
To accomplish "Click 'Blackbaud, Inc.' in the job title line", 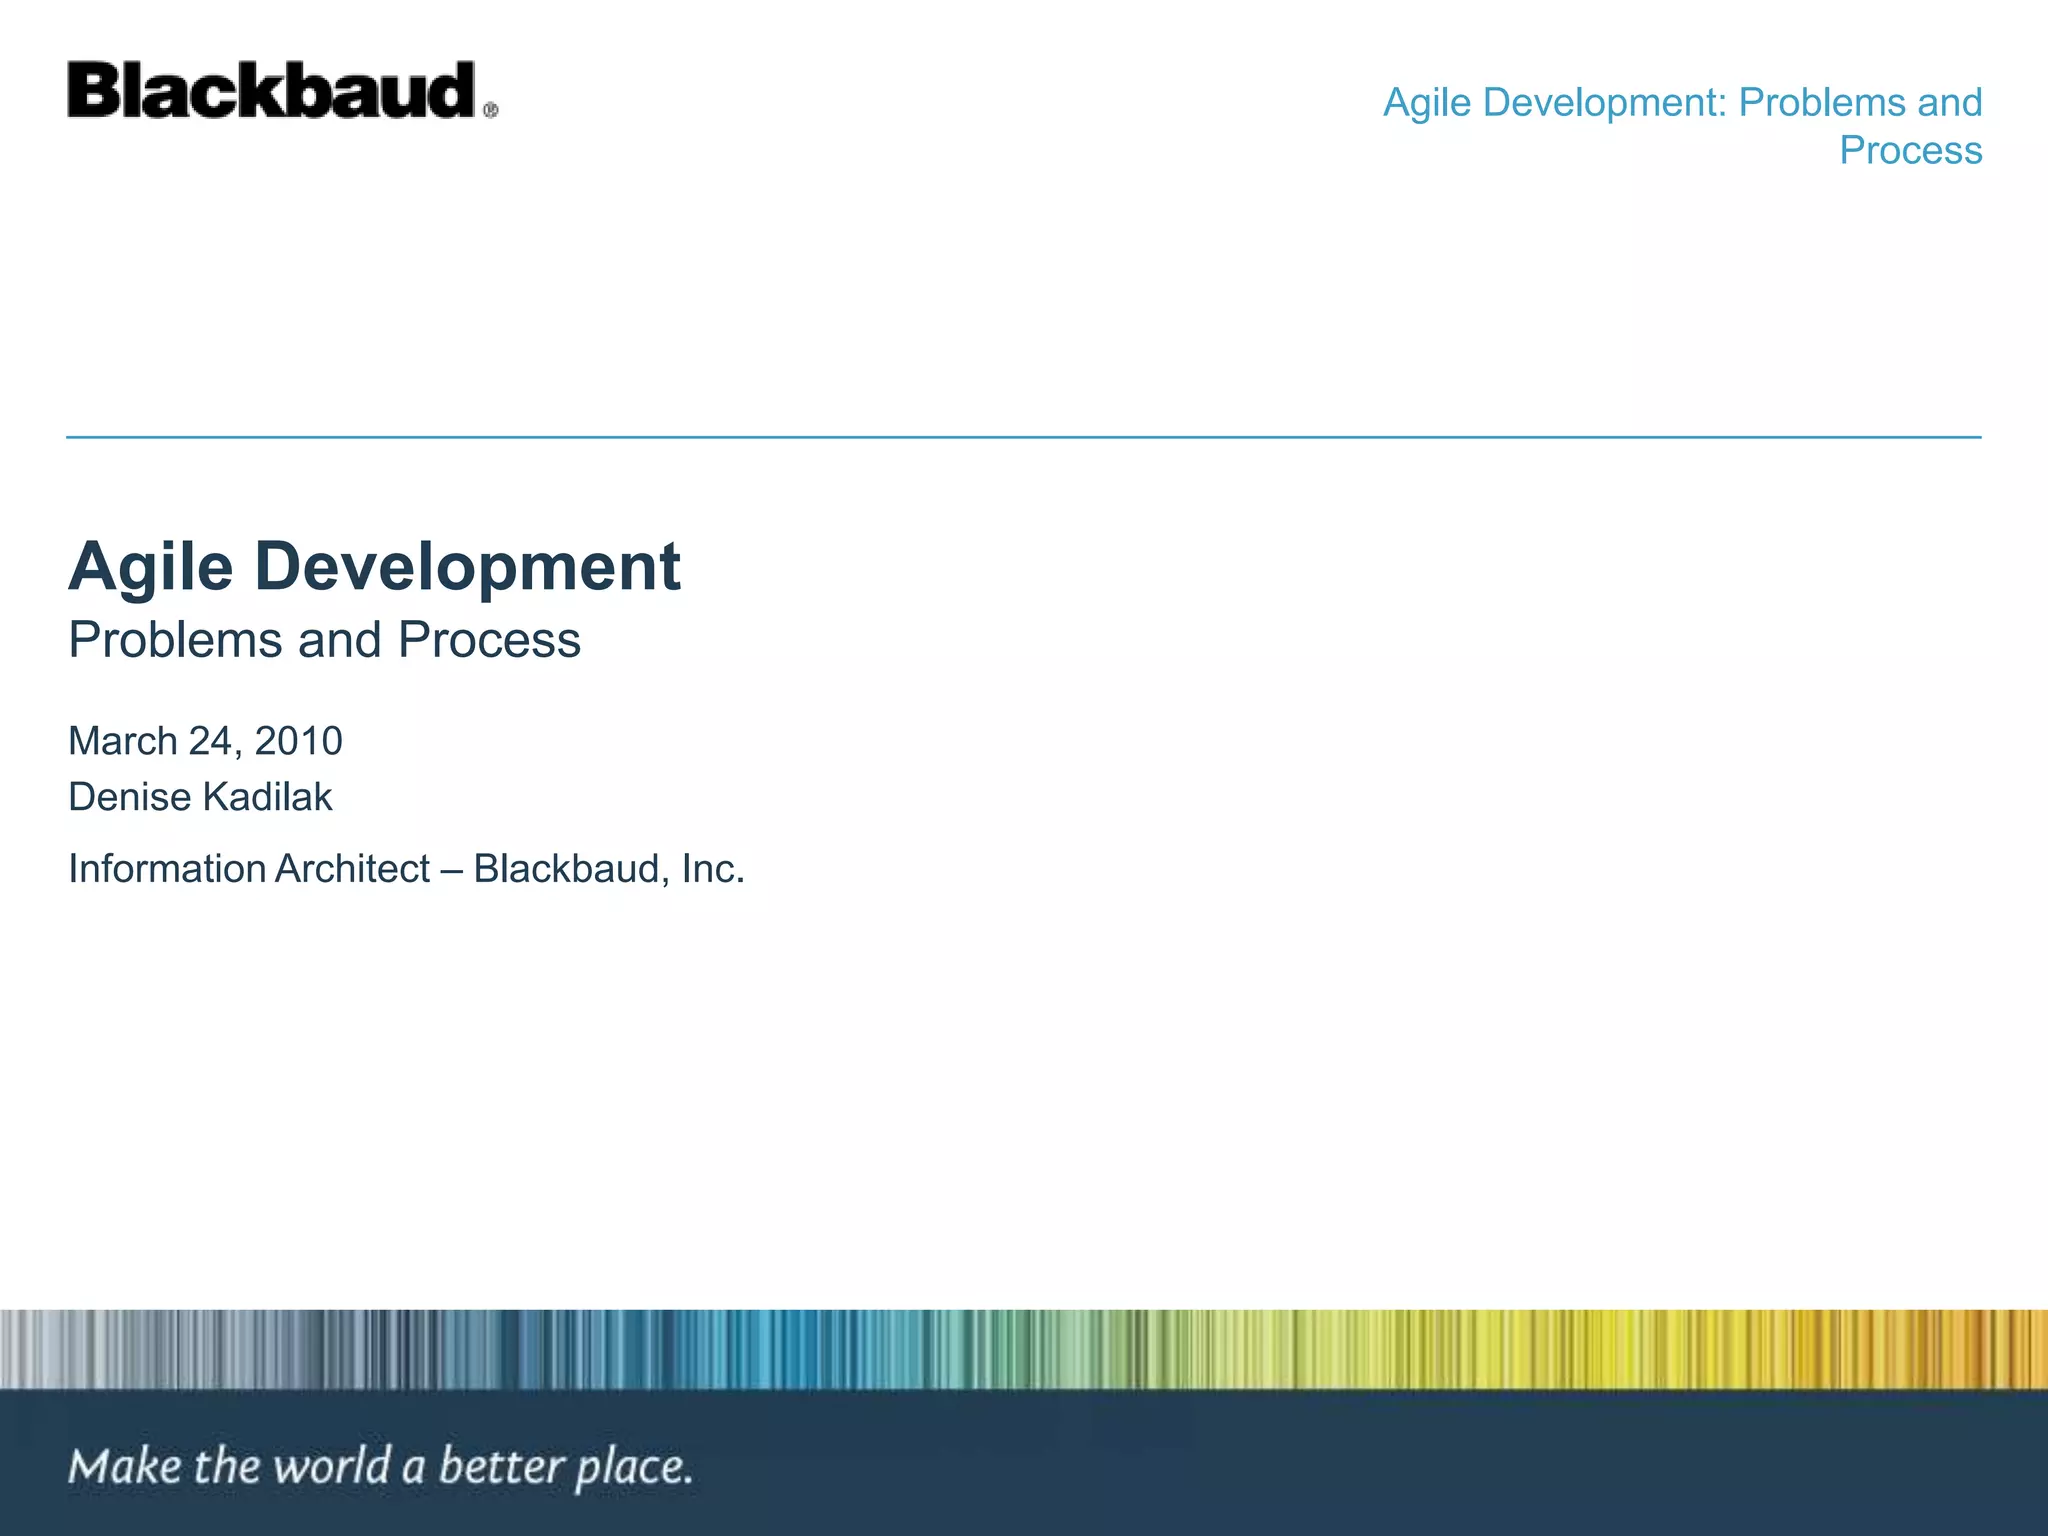I will [608, 868].
